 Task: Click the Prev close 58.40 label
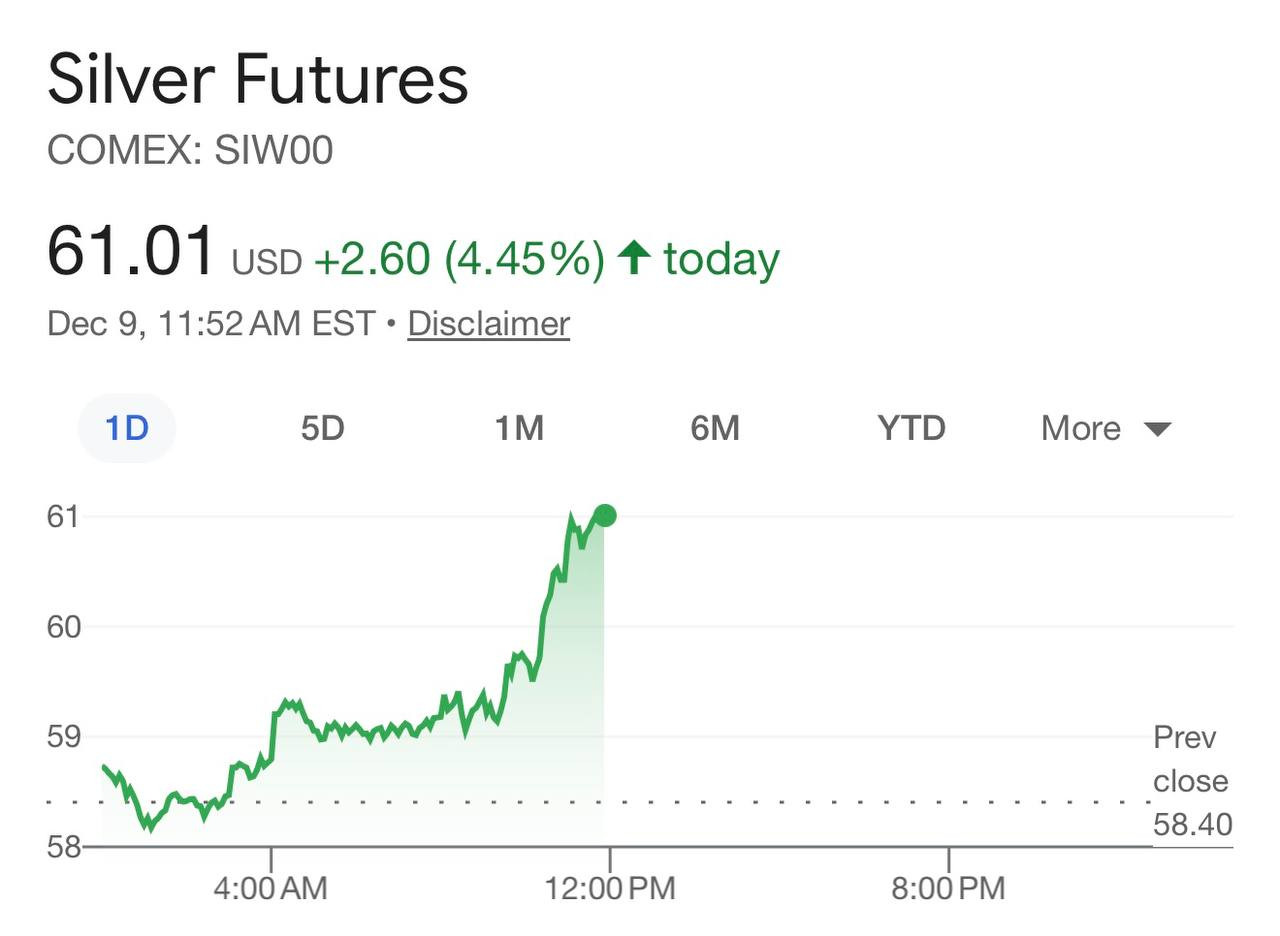1191,781
